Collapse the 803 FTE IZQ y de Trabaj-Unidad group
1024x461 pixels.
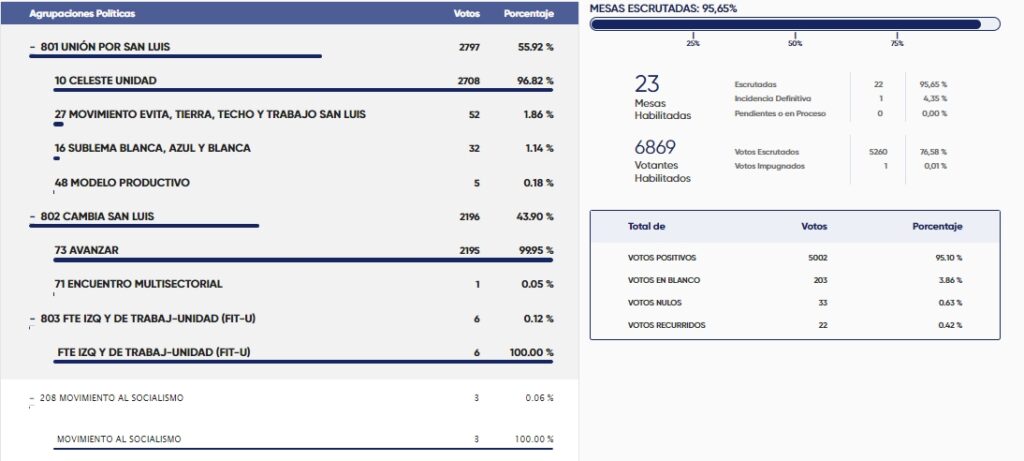[33, 319]
